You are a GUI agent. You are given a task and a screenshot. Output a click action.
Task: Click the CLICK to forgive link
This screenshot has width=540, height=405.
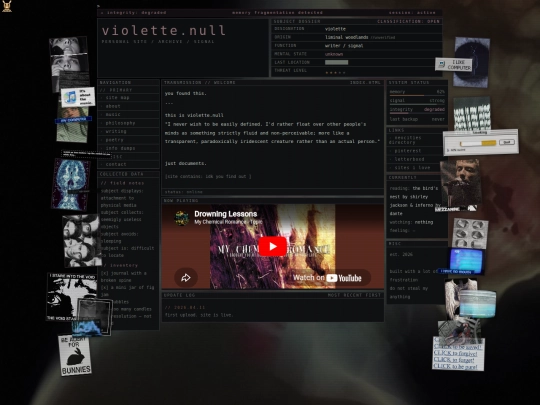point(455,354)
